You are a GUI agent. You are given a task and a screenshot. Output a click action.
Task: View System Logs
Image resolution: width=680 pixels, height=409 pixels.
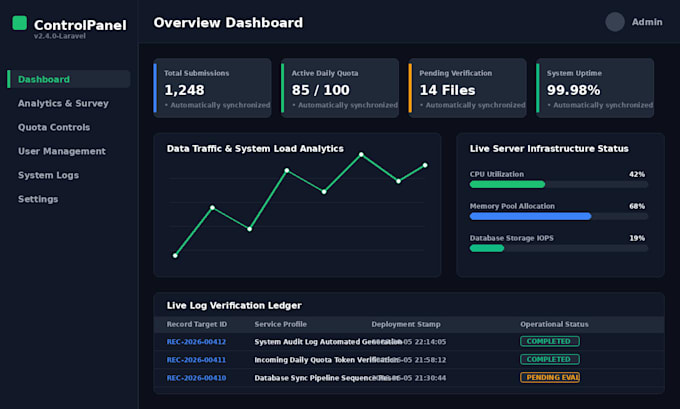(48, 175)
